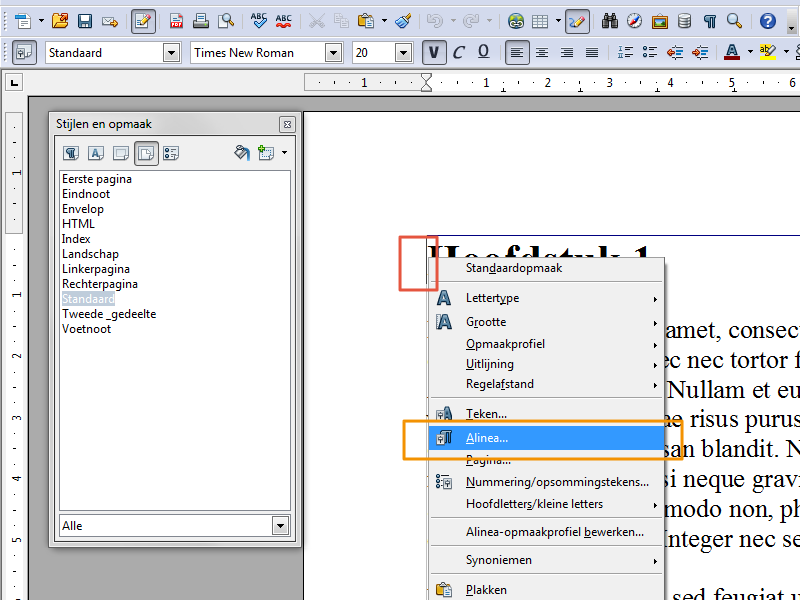Send document as e-mail icon
Screen dimensions: 800x600
[110, 21]
